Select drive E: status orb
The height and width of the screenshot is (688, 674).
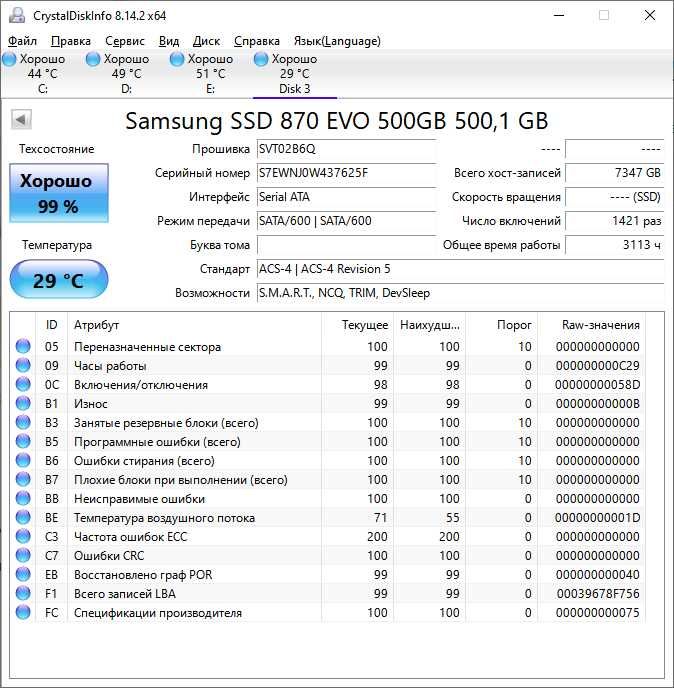point(177,59)
